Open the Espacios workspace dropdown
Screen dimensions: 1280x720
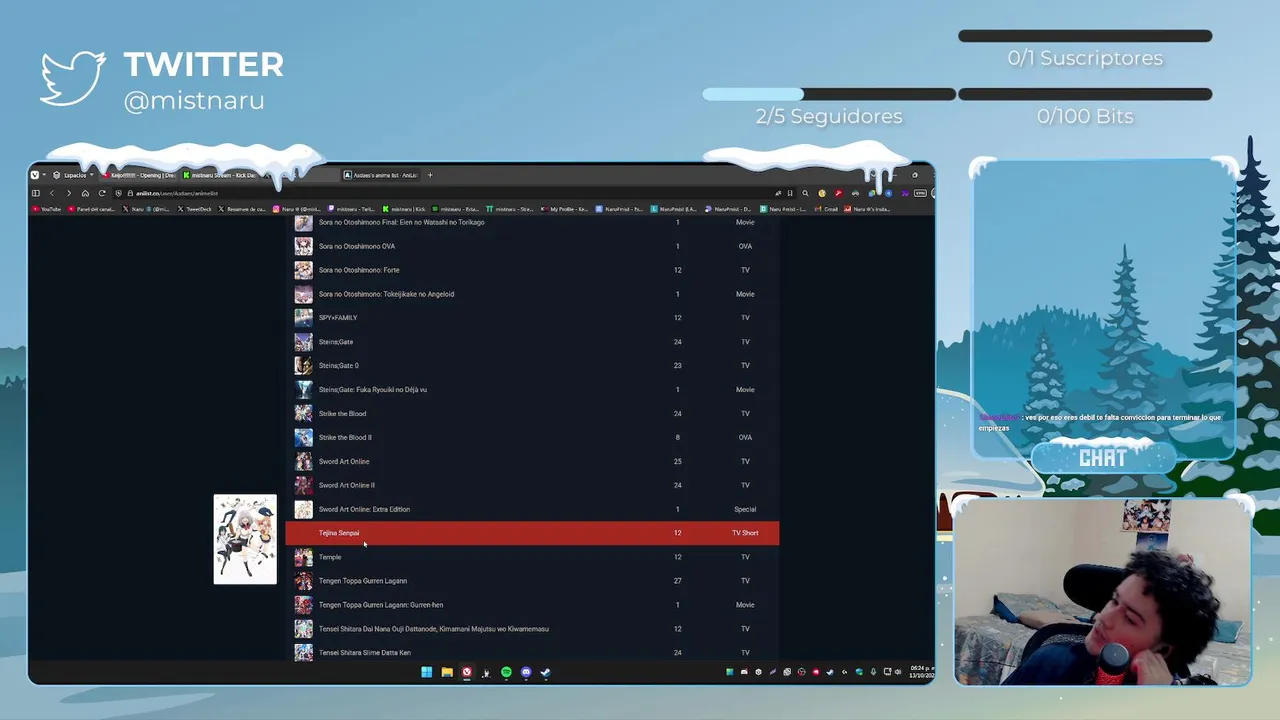(74, 175)
